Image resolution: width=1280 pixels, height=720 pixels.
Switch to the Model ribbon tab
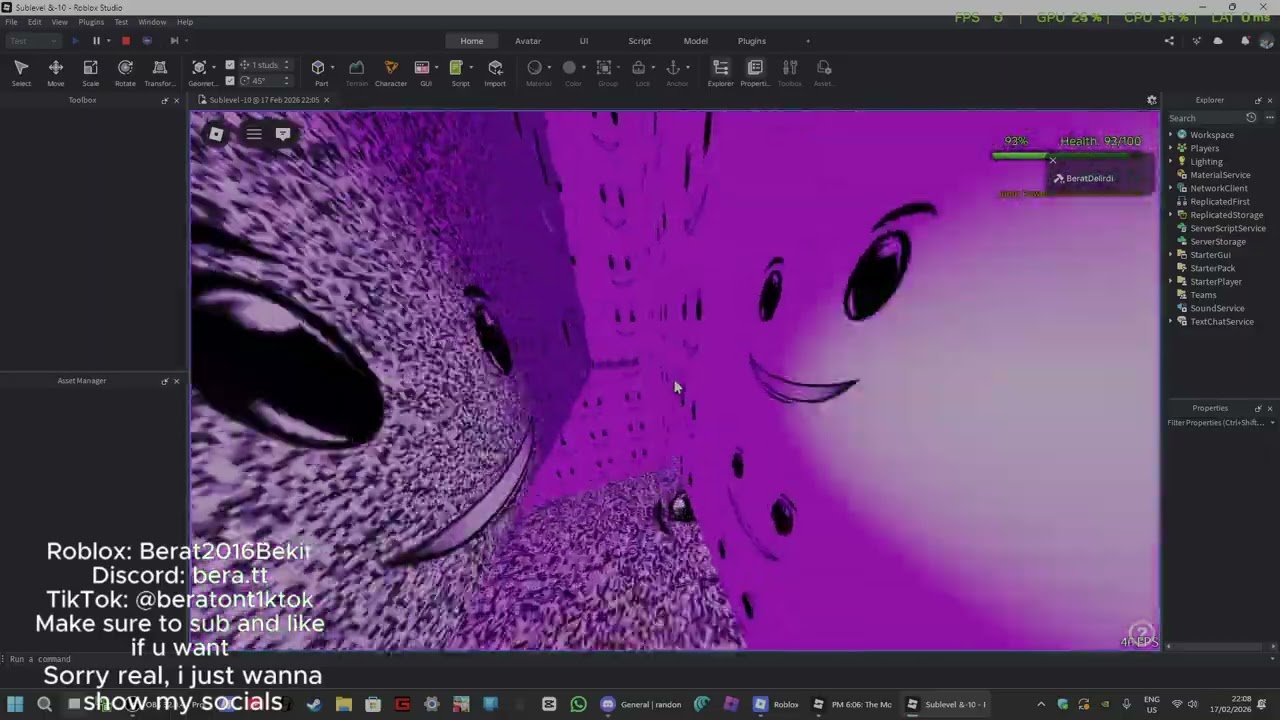[696, 41]
